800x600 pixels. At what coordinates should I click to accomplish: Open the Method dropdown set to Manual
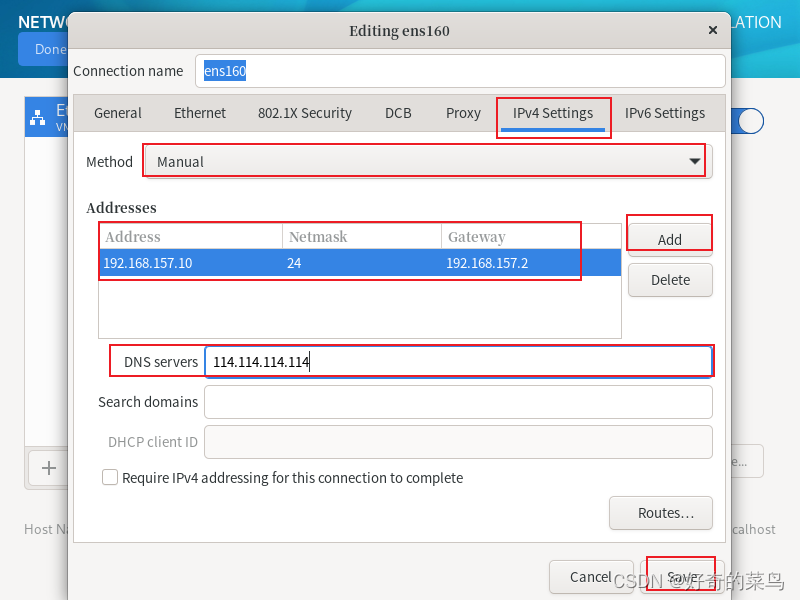pyautogui.click(x=428, y=162)
